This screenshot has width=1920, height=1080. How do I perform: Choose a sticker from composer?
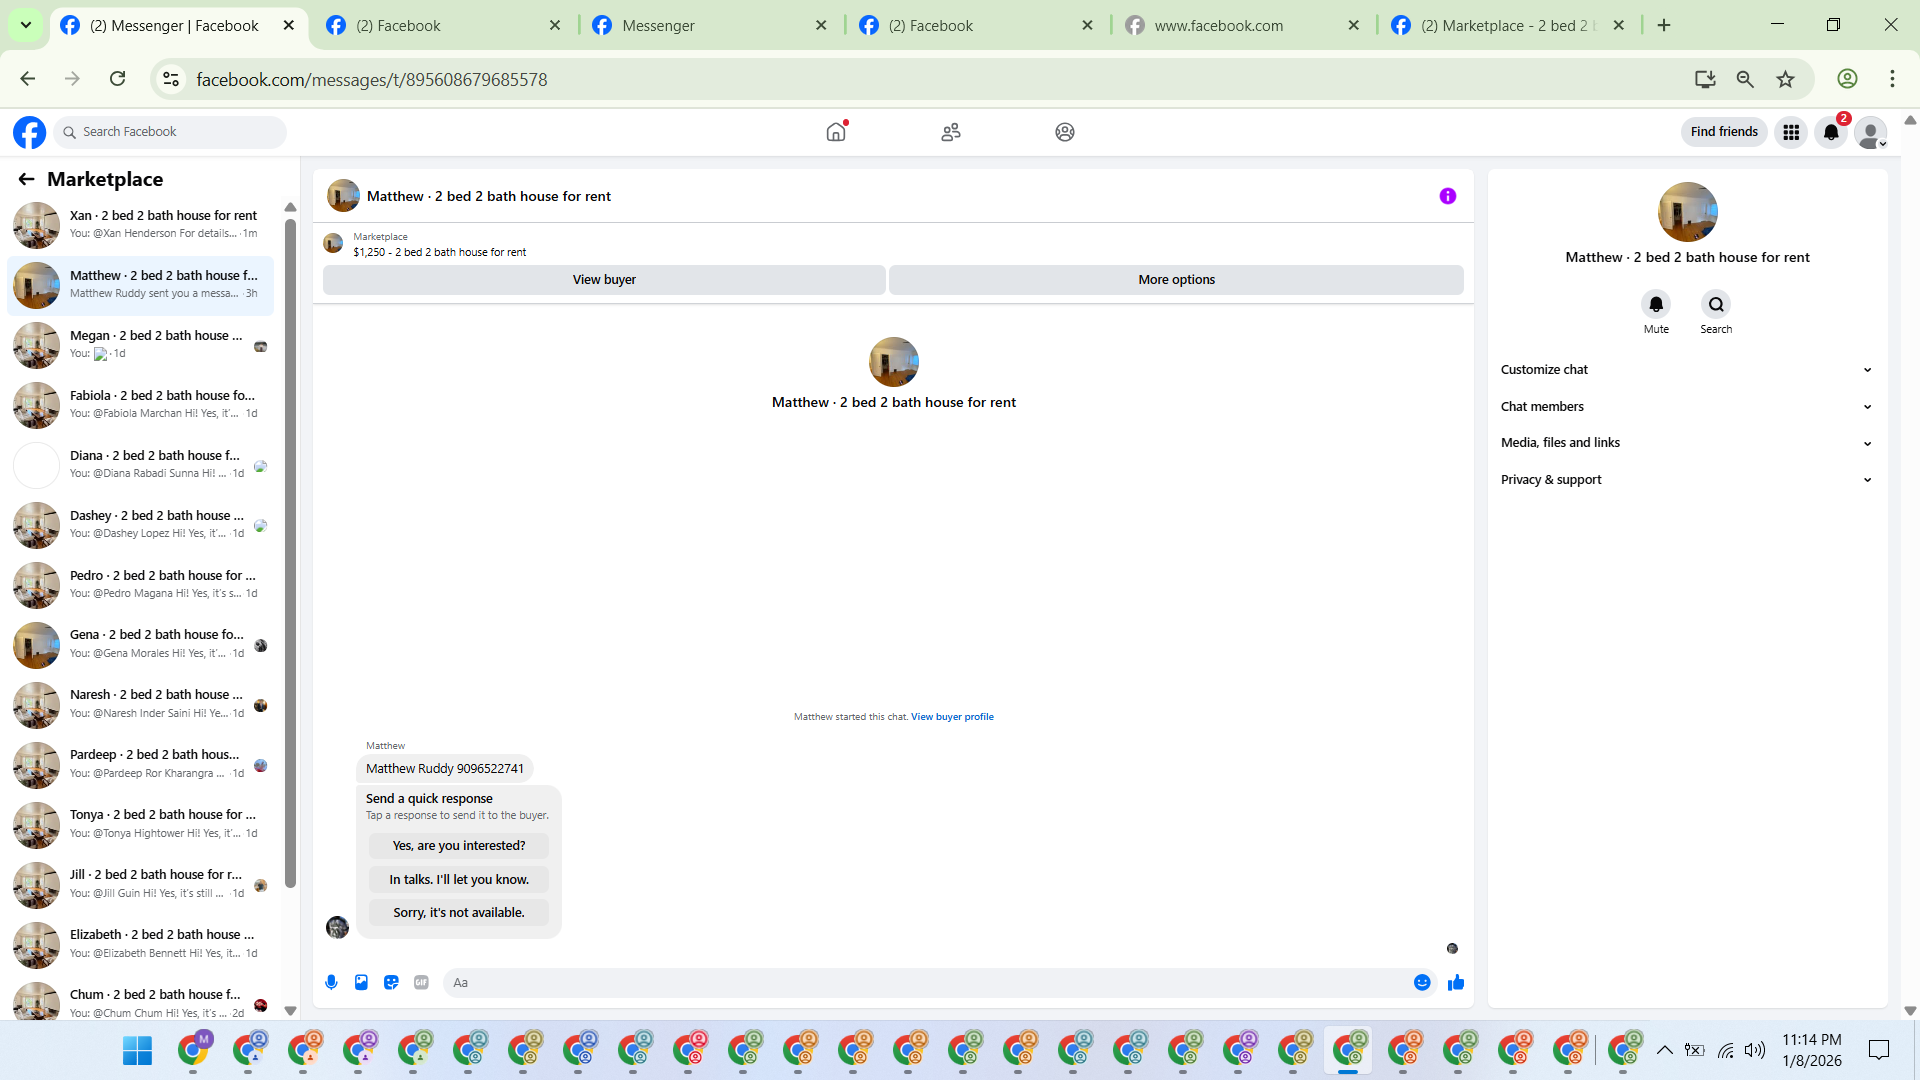(392, 983)
